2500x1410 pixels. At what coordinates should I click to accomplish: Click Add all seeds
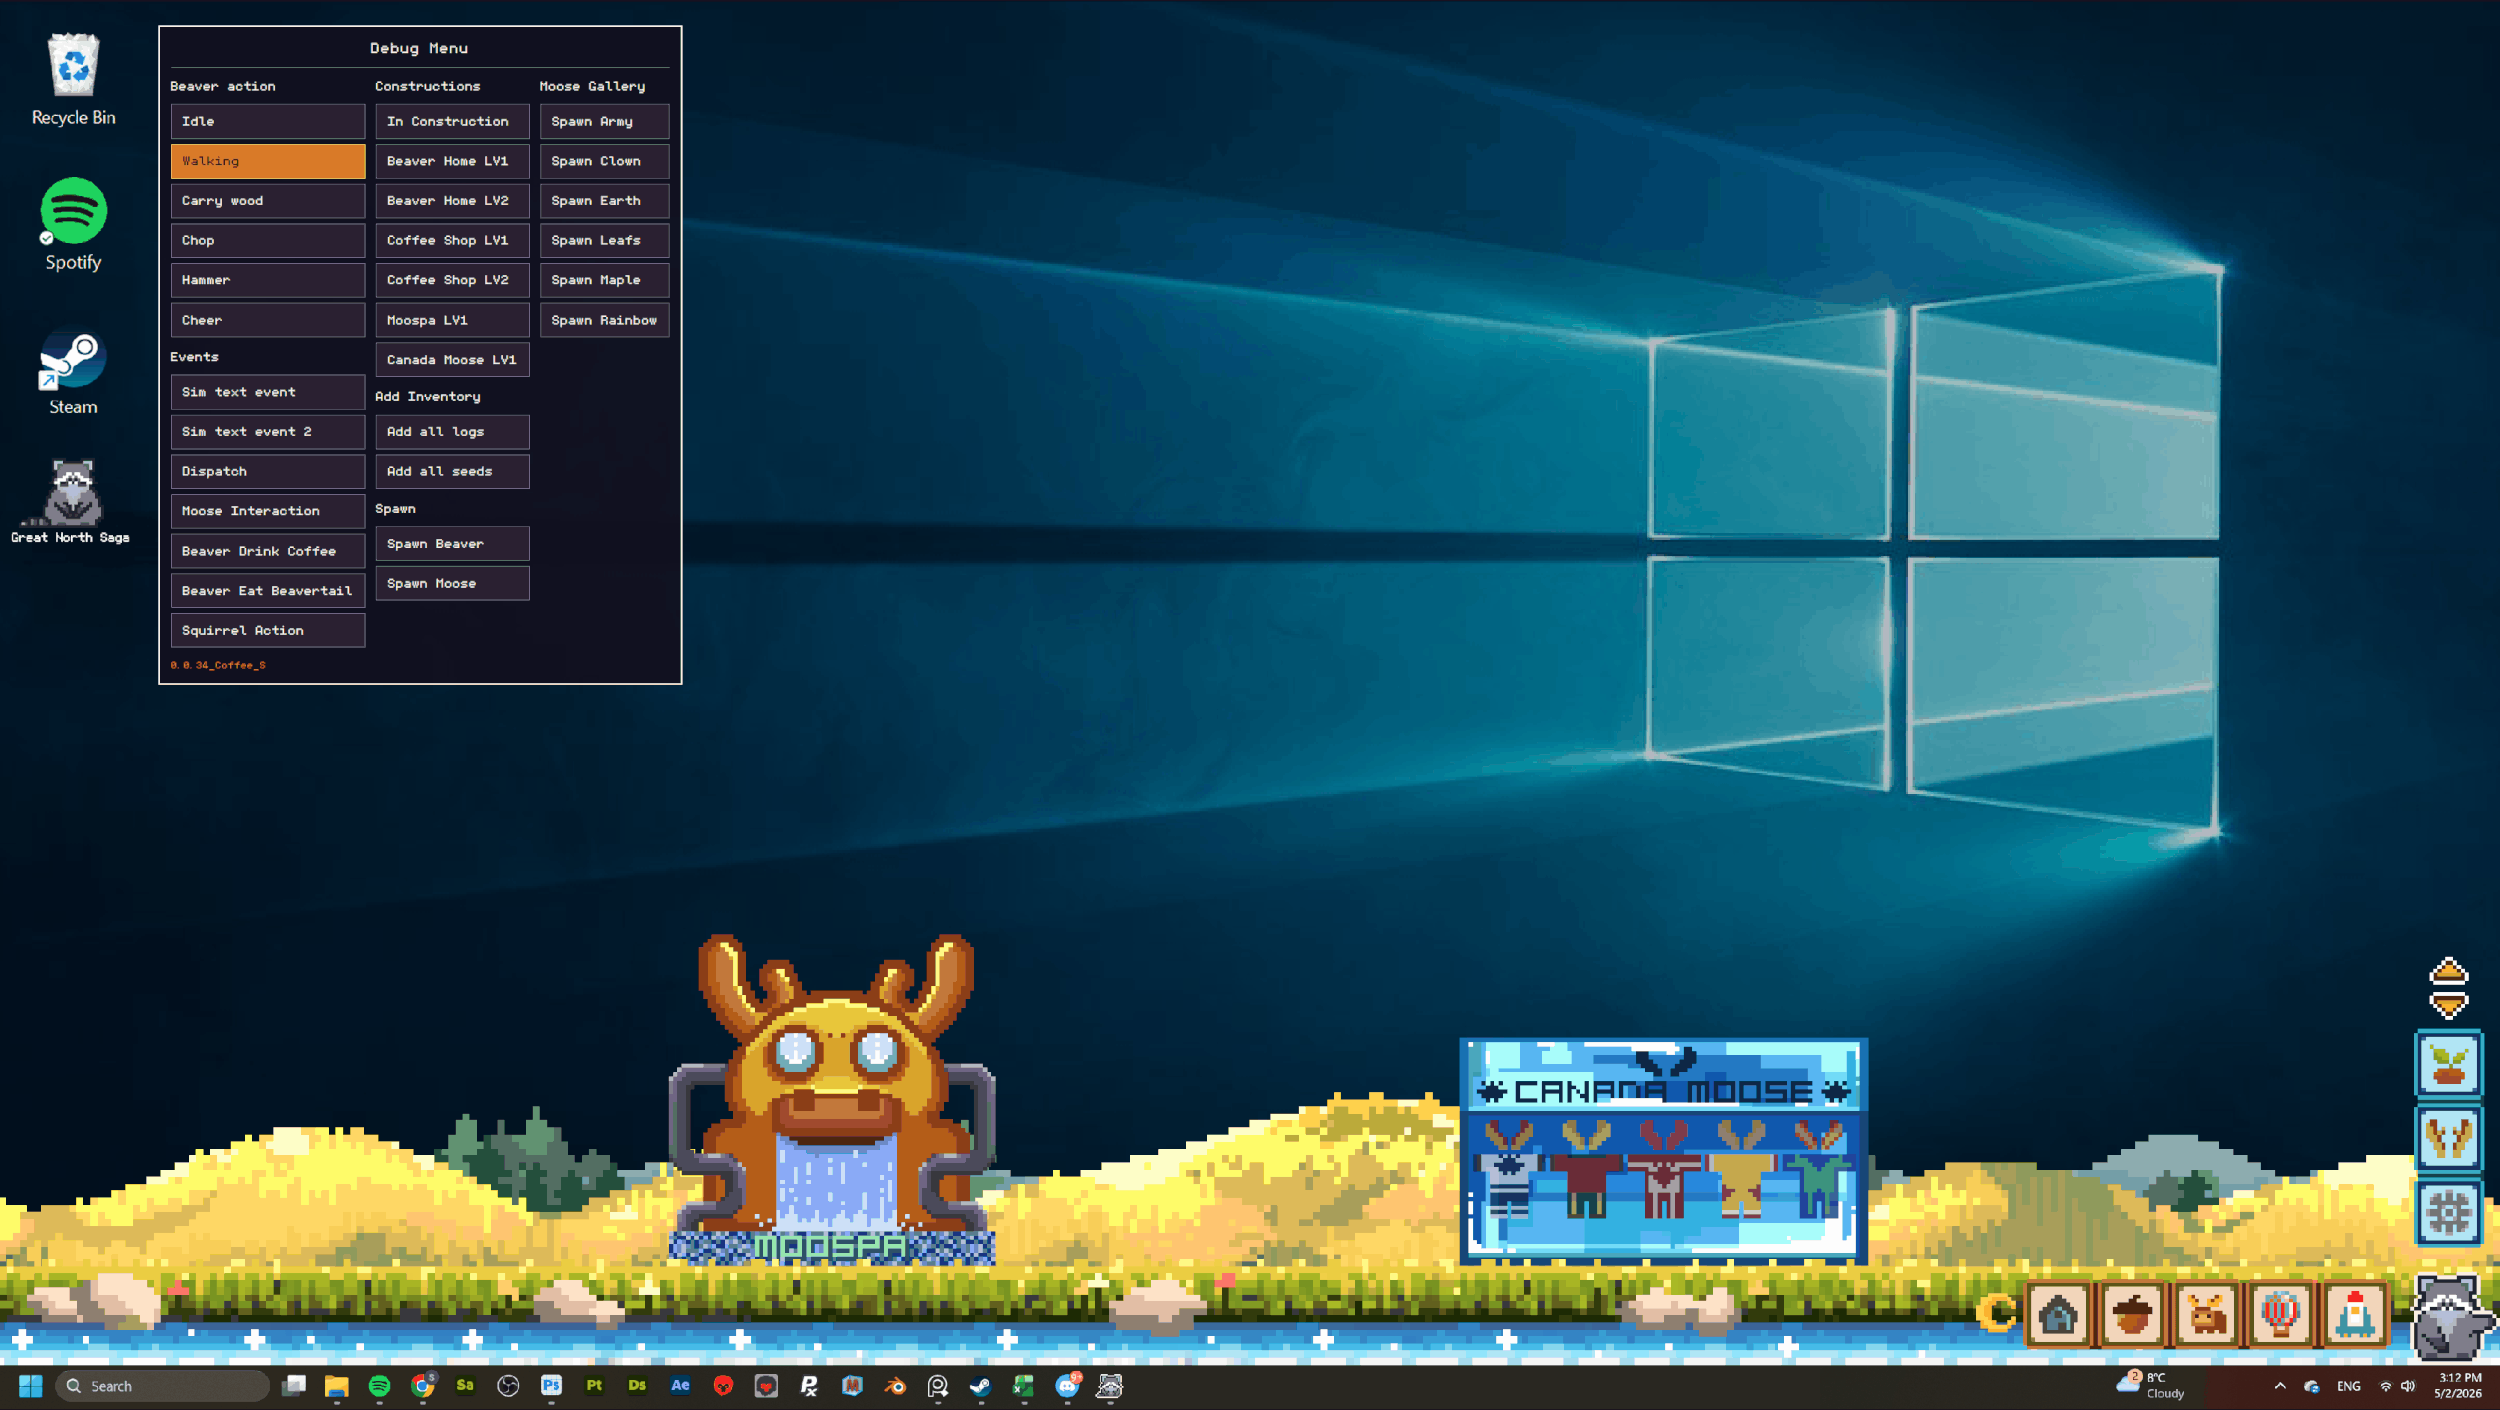pos(452,471)
